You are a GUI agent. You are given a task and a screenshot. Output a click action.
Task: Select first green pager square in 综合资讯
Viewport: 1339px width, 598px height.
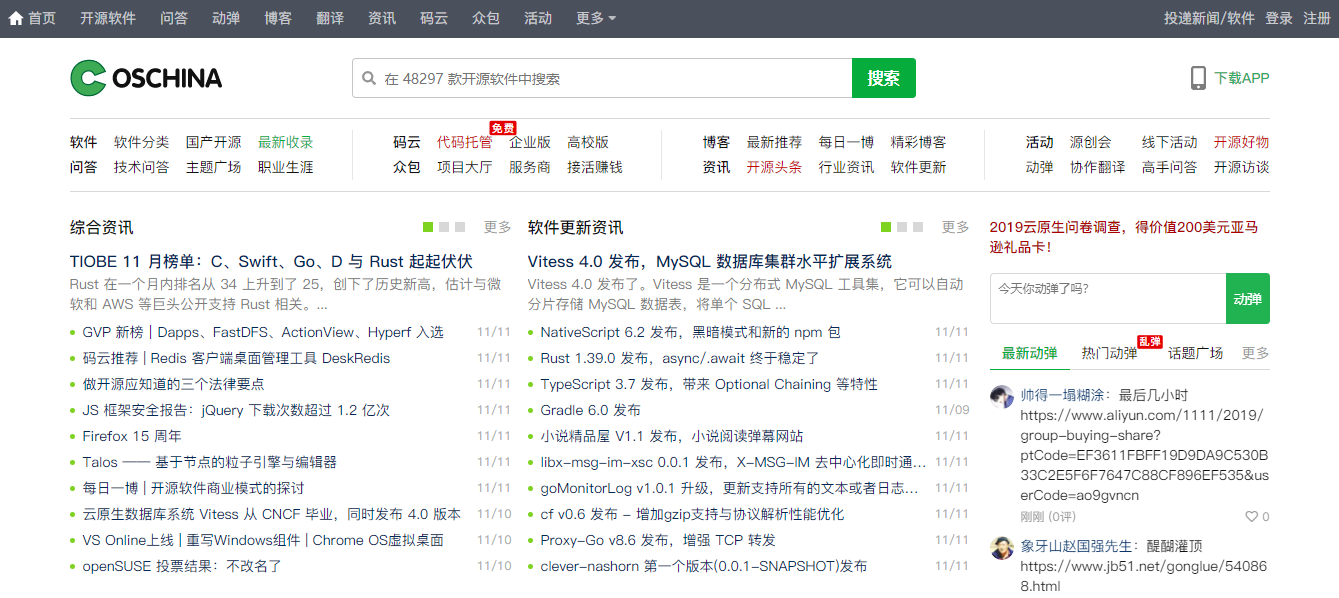pos(428,227)
